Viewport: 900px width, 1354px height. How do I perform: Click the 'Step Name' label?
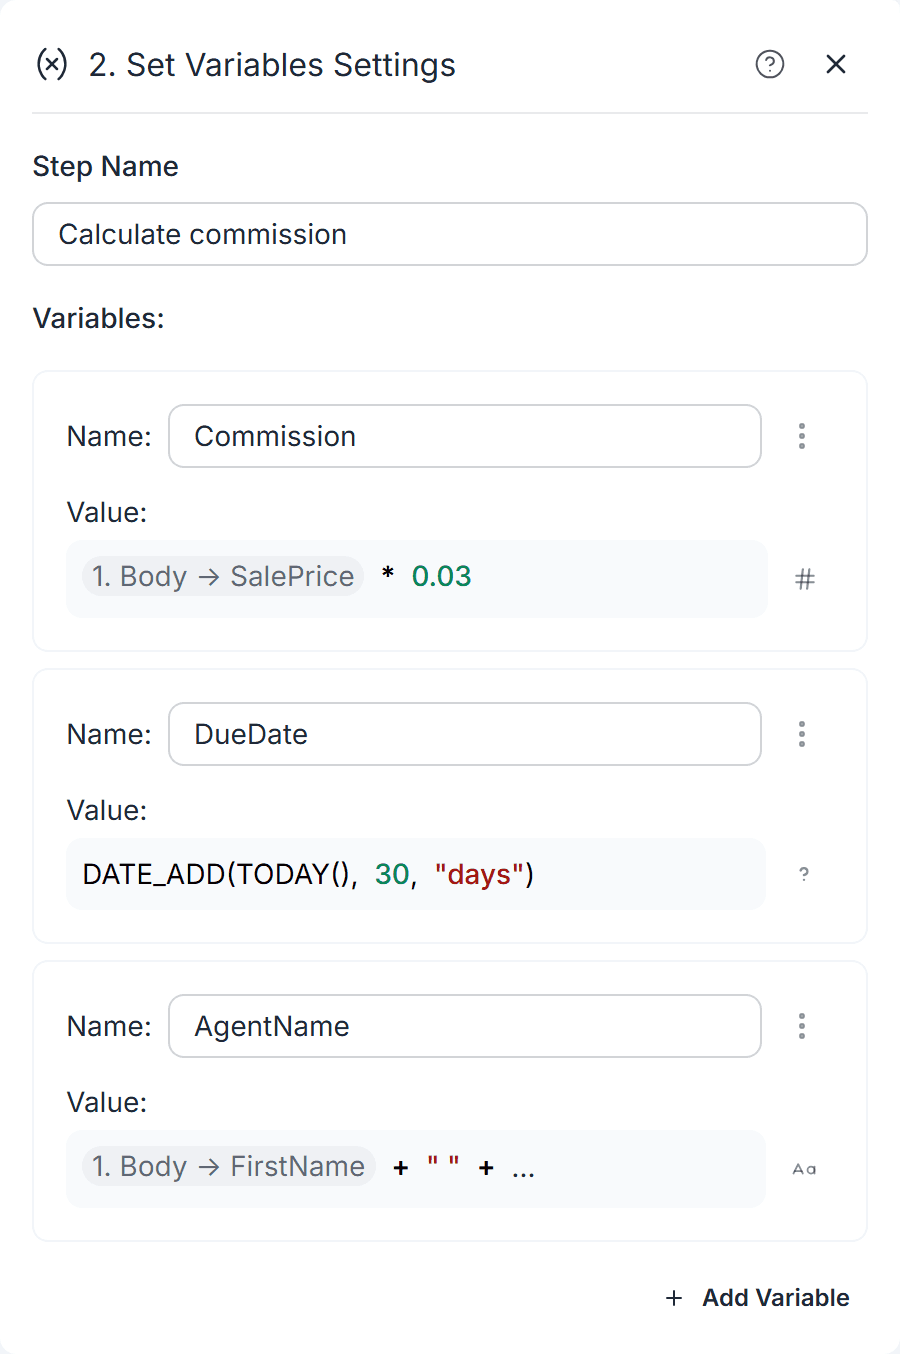click(x=106, y=166)
